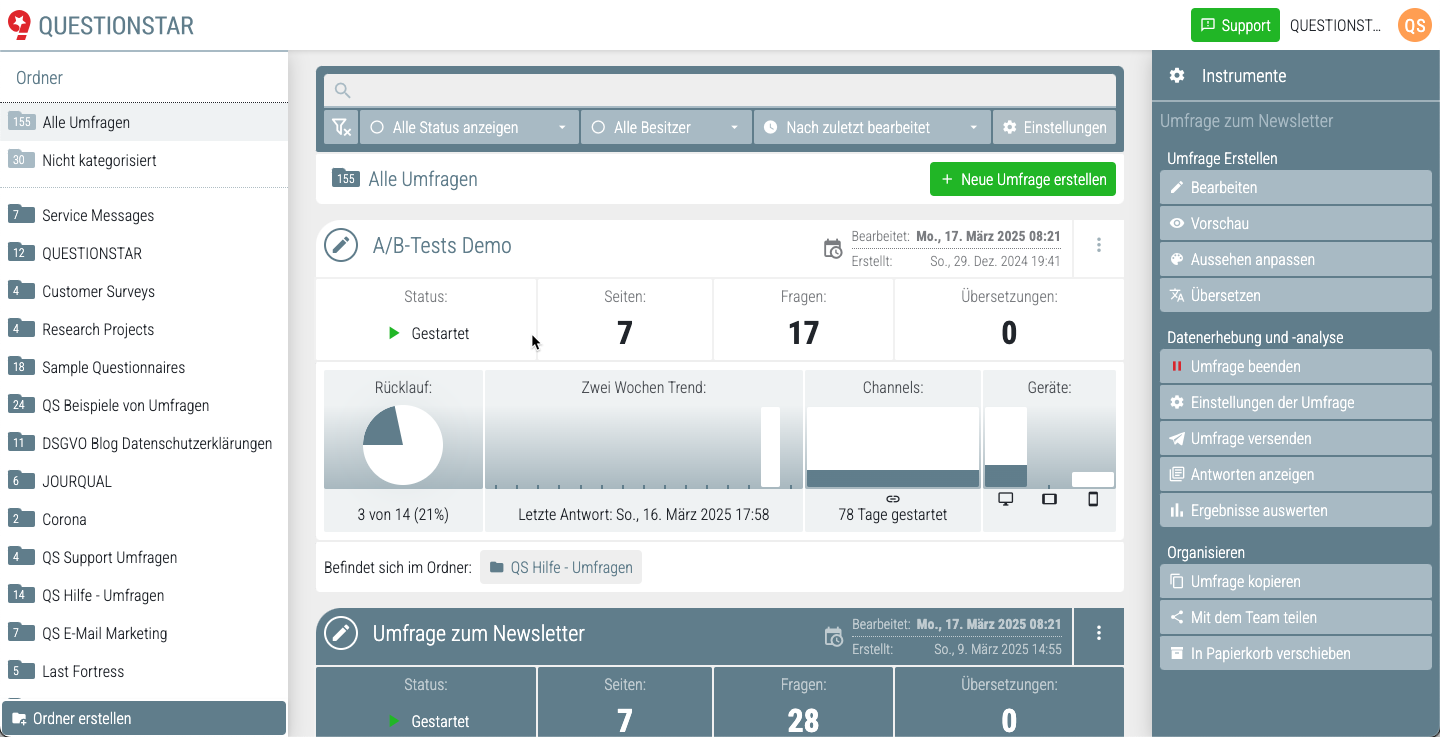Click the text '3 von 14 (21%)'

[x=403, y=515]
